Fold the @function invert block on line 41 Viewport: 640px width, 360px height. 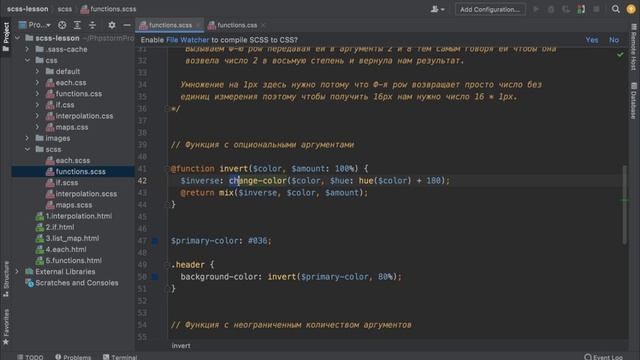pos(167,169)
